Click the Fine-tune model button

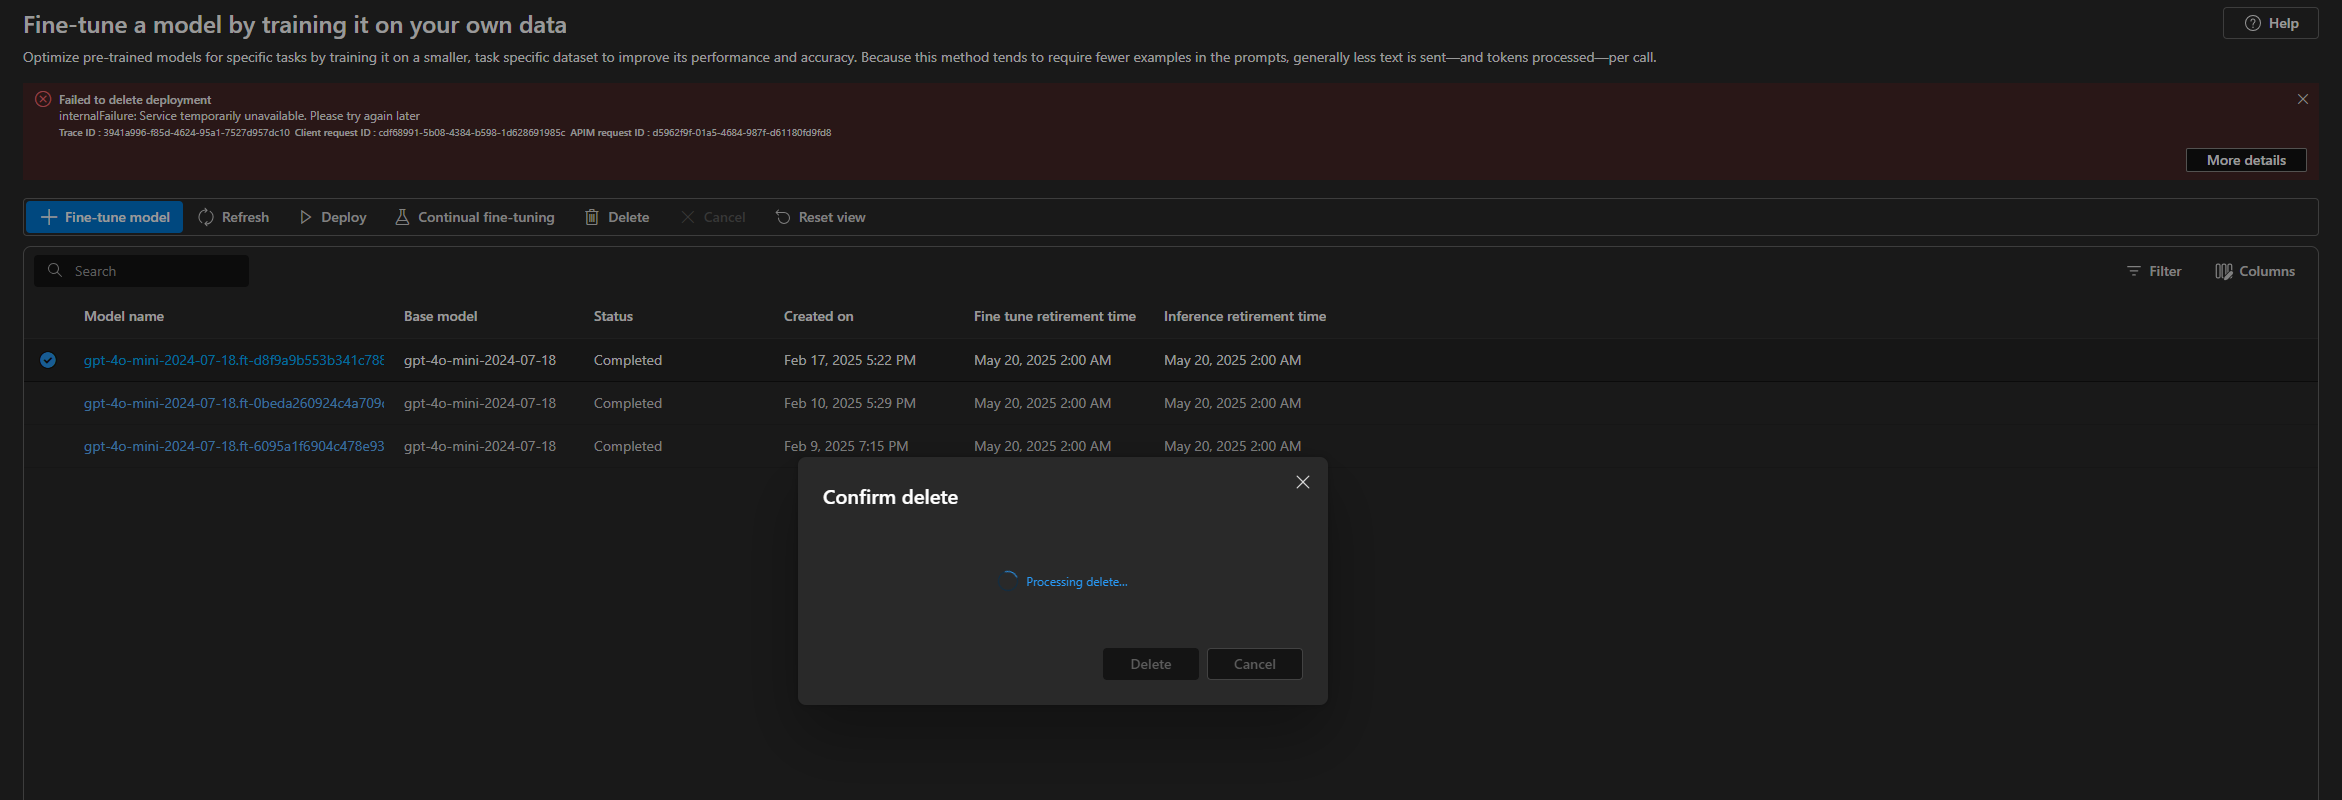coord(104,217)
